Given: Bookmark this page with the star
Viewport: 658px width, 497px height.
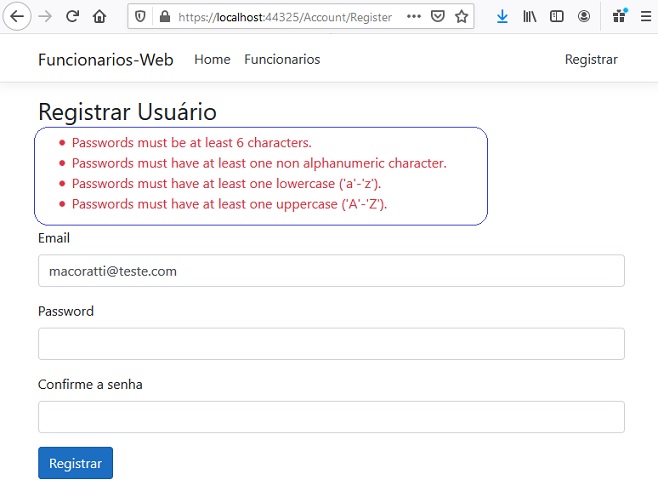Looking at the screenshot, I should (x=462, y=16).
